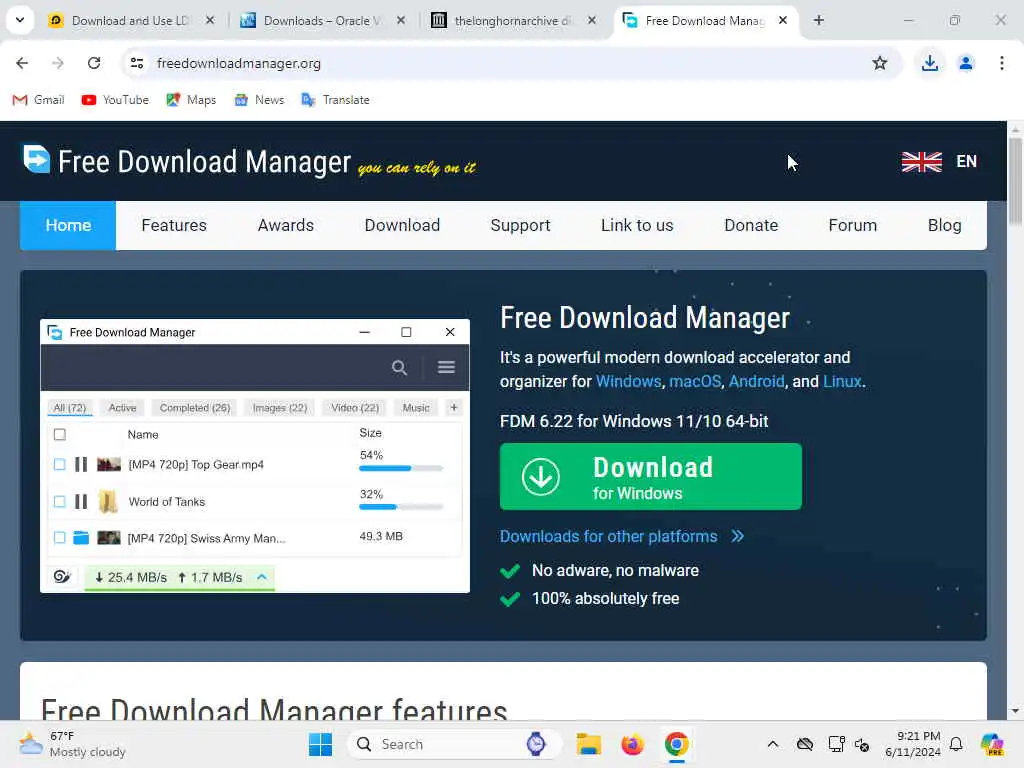This screenshot has height=768, width=1024.
Task: Open the tab search dropdown arrow
Action: pos(20,20)
